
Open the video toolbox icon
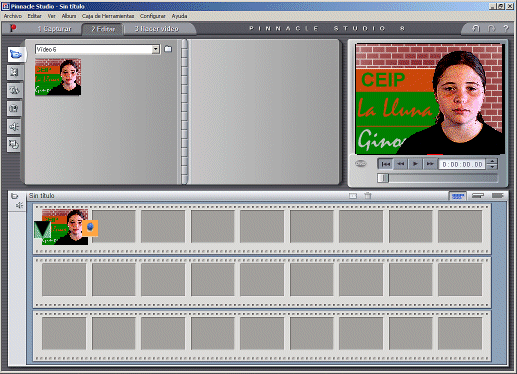(14, 196)
